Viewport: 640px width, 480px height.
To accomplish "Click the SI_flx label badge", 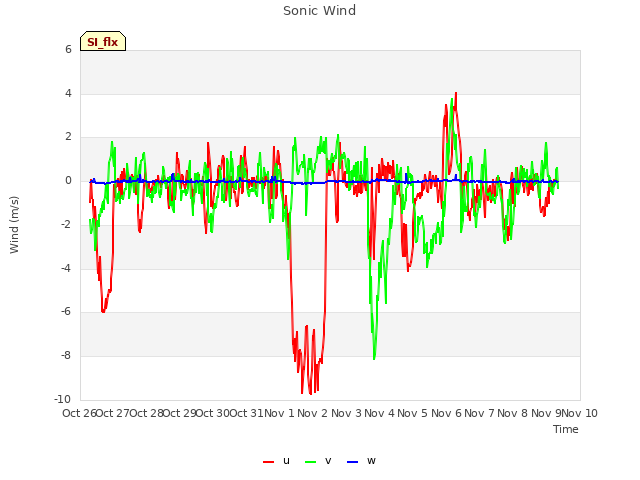I will (x=103, y=41).
